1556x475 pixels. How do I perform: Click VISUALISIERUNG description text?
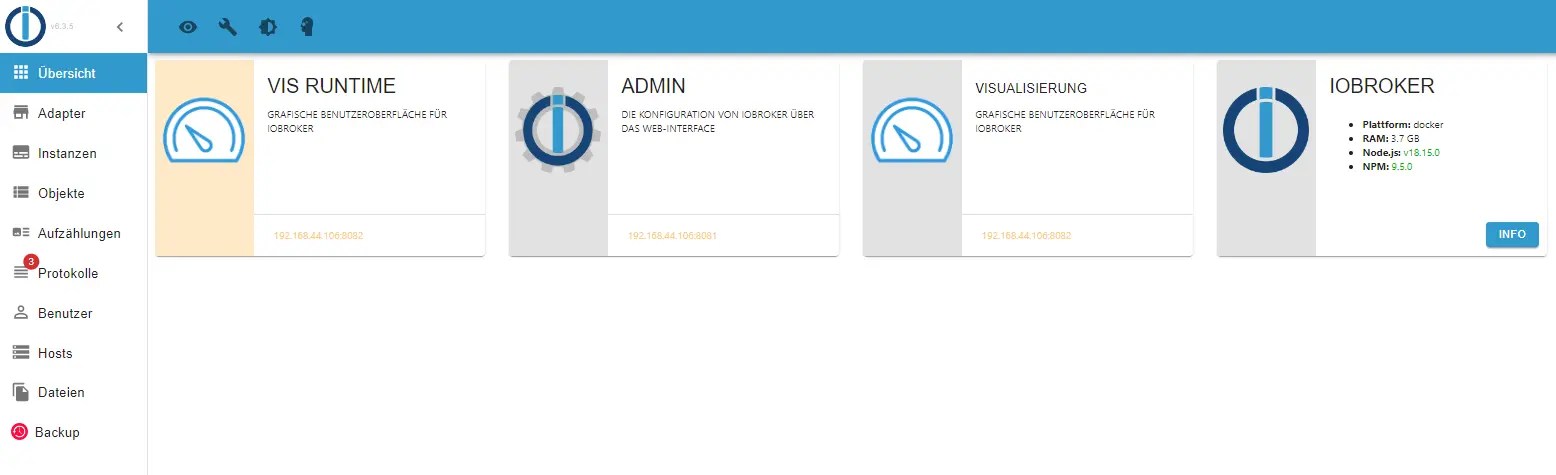(1065, 121)
